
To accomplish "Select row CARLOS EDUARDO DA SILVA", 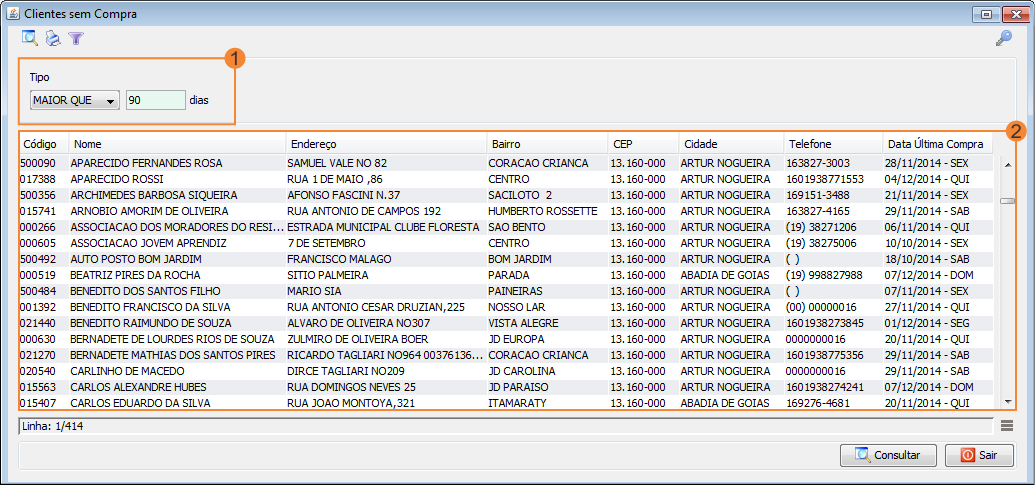I will pyautogui.click(x=506, y=403).
